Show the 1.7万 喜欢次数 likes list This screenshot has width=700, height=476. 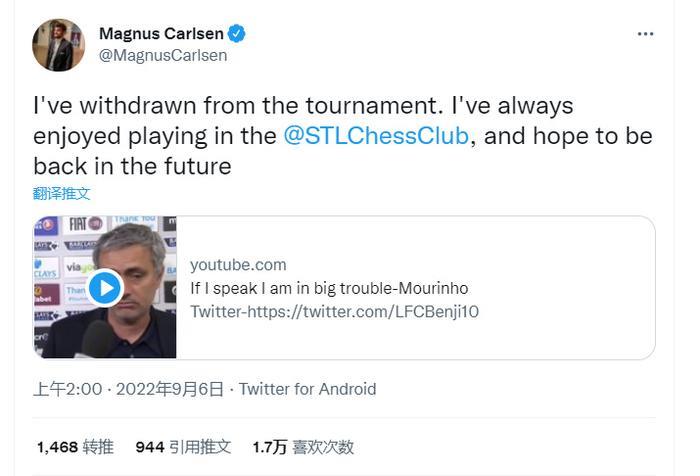(303, 447)
